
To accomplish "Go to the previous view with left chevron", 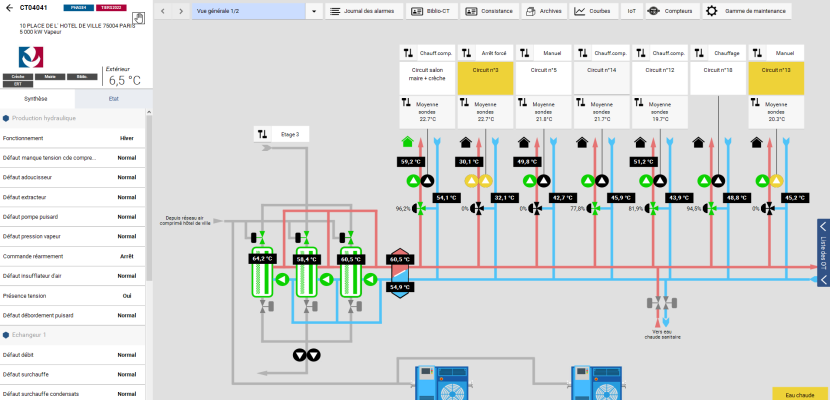I will point(164,11).
